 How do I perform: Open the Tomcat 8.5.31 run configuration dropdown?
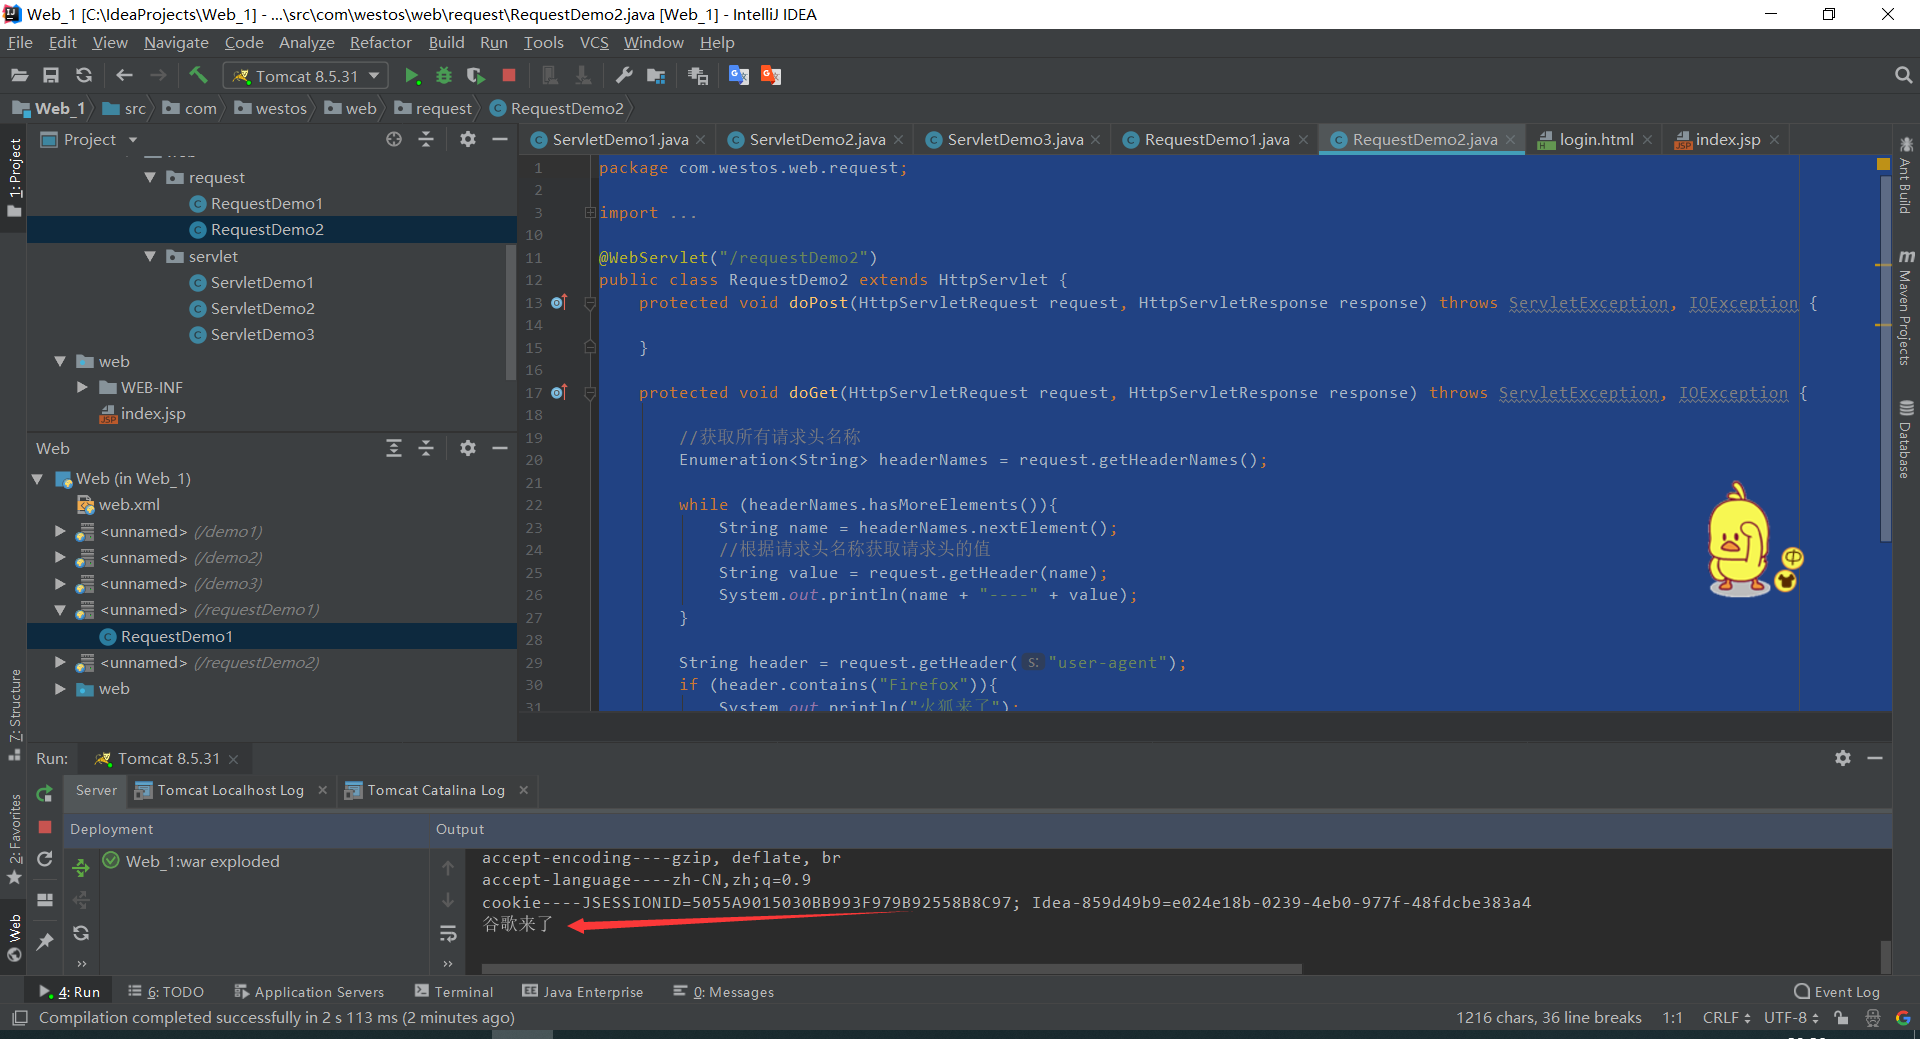(305, 75)
